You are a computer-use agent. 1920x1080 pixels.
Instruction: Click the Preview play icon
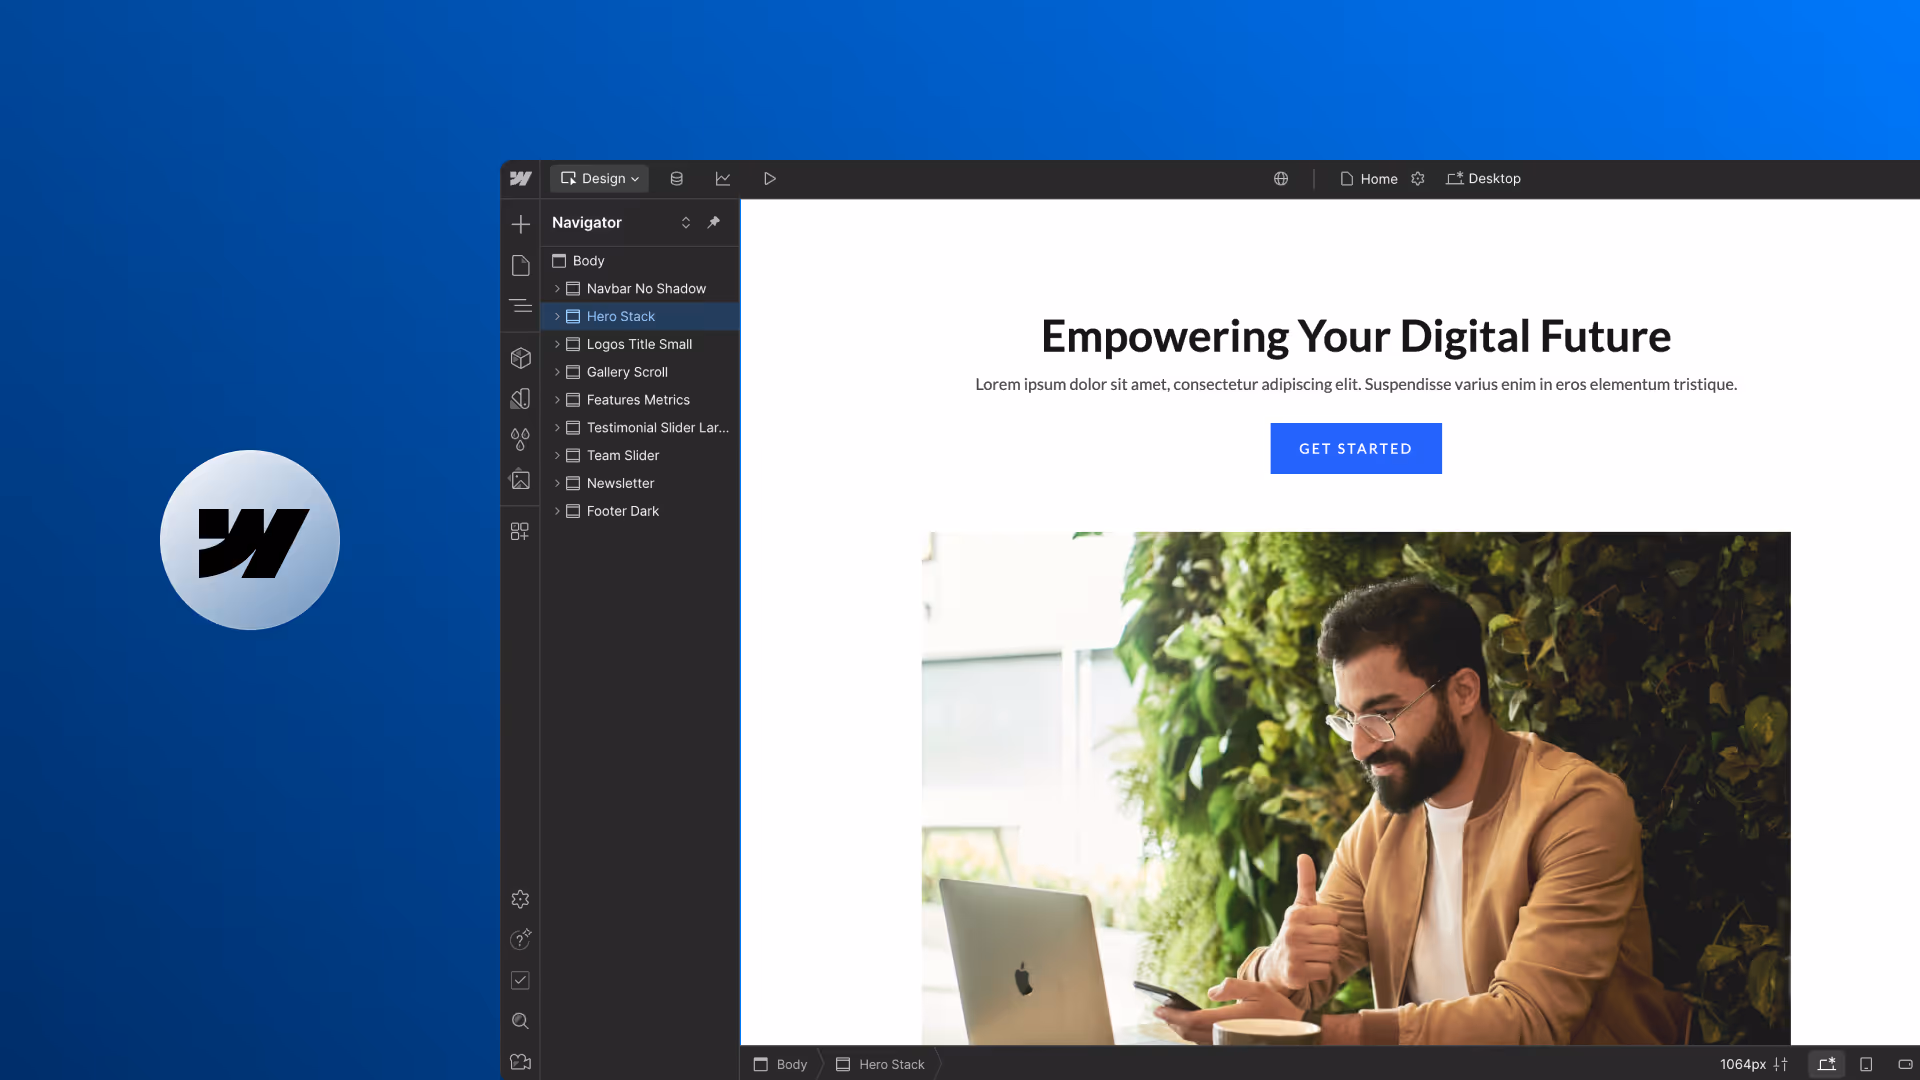769,179
